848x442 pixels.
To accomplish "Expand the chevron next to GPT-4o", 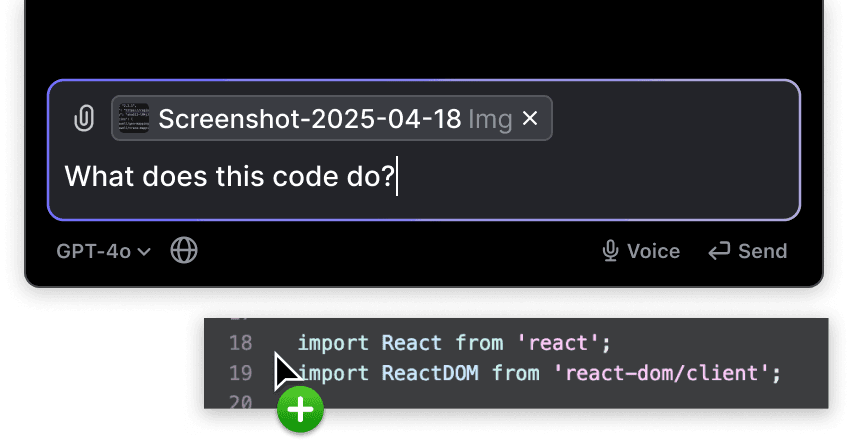I will pos(144,252).
